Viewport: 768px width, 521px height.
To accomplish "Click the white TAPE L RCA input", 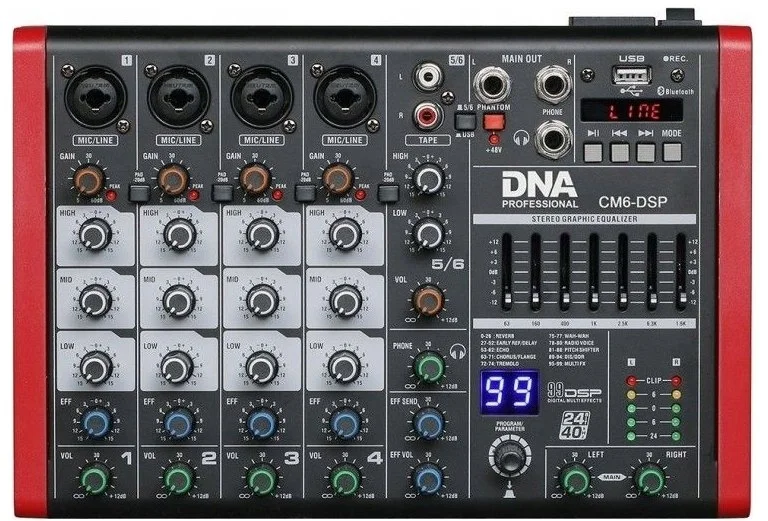I will pyautogui.click(x=428, y=77).
